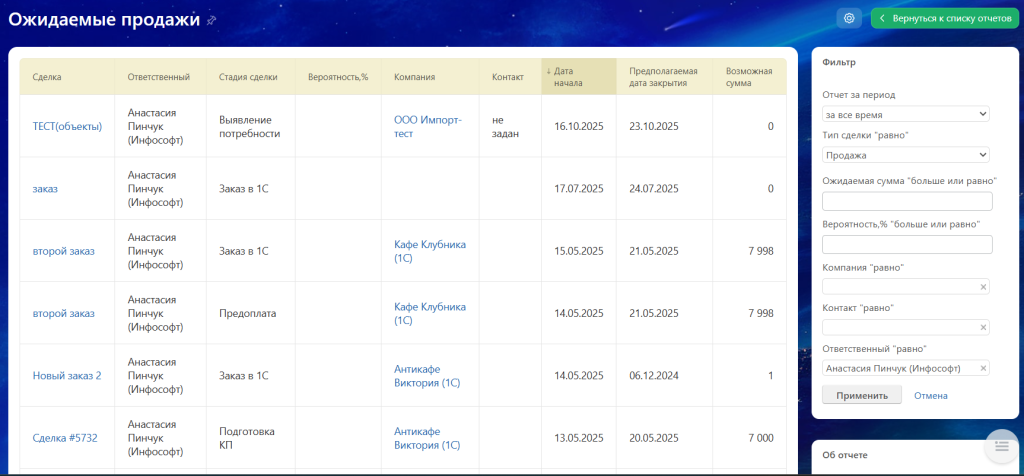
Task: Open report settings gear button
Action: click(849, 18)
